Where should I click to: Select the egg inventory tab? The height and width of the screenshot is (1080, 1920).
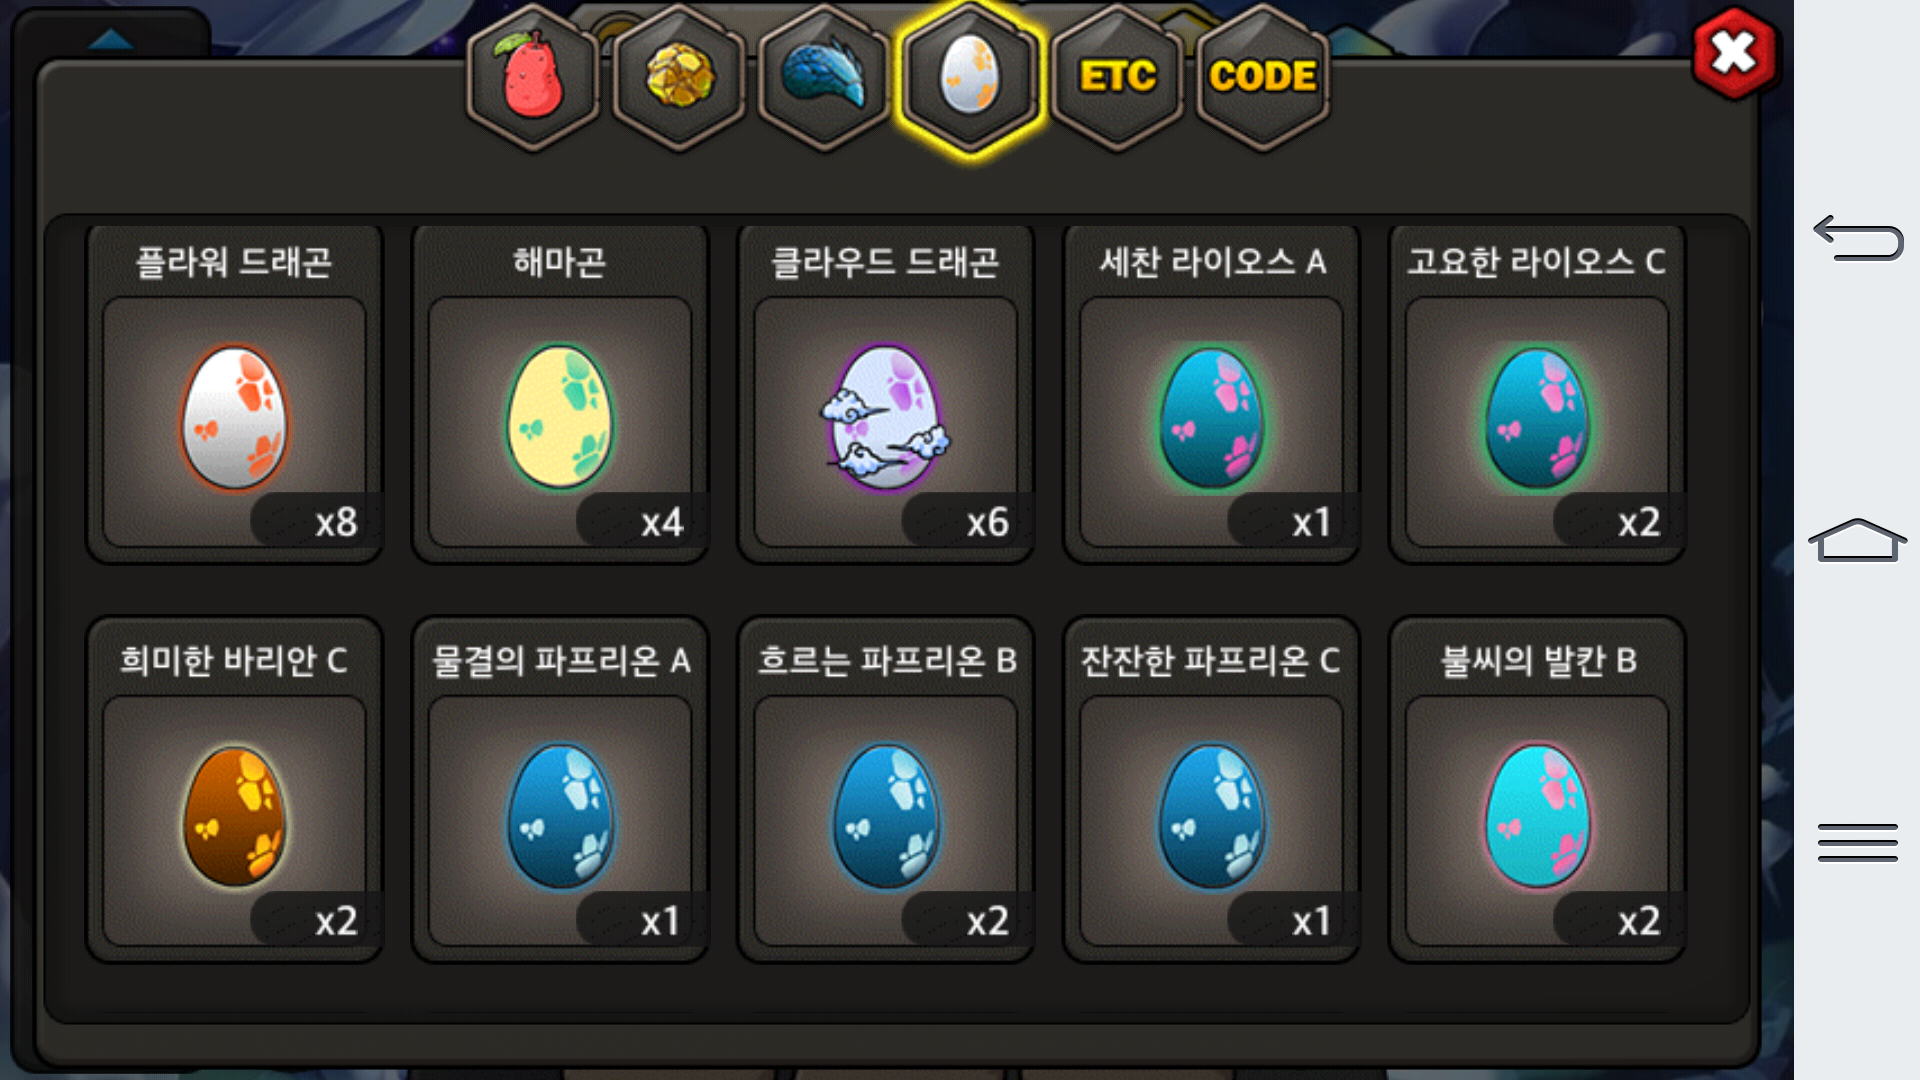[x=970, y=78]
